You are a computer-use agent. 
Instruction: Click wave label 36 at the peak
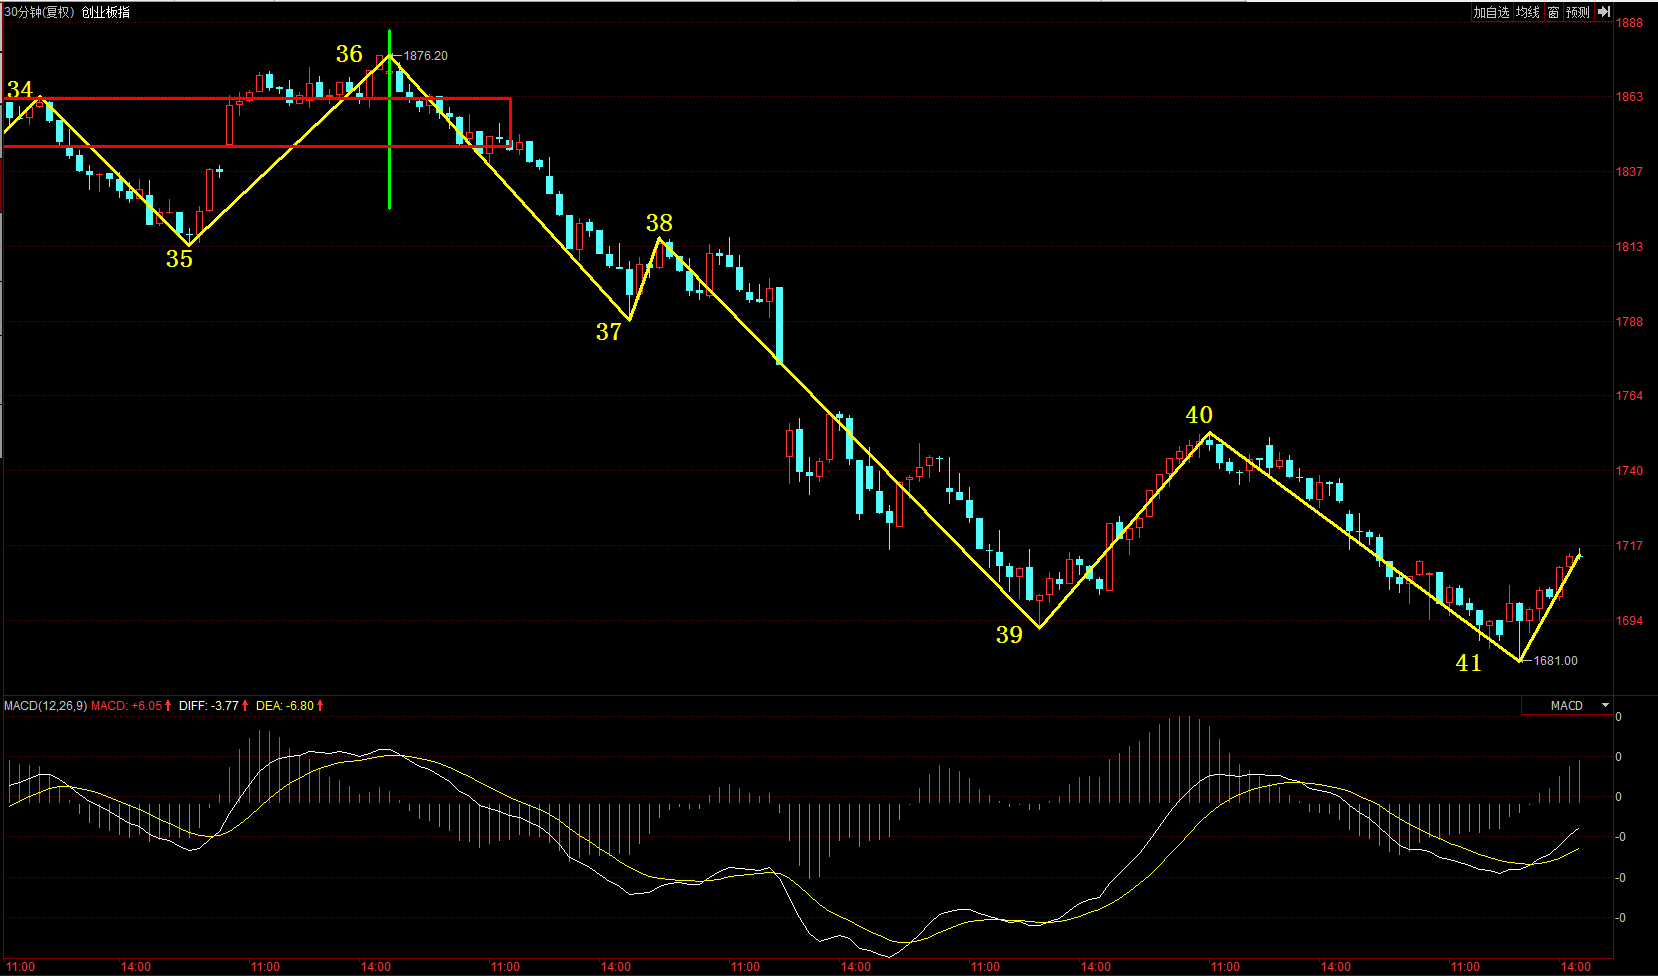(349, 54)
